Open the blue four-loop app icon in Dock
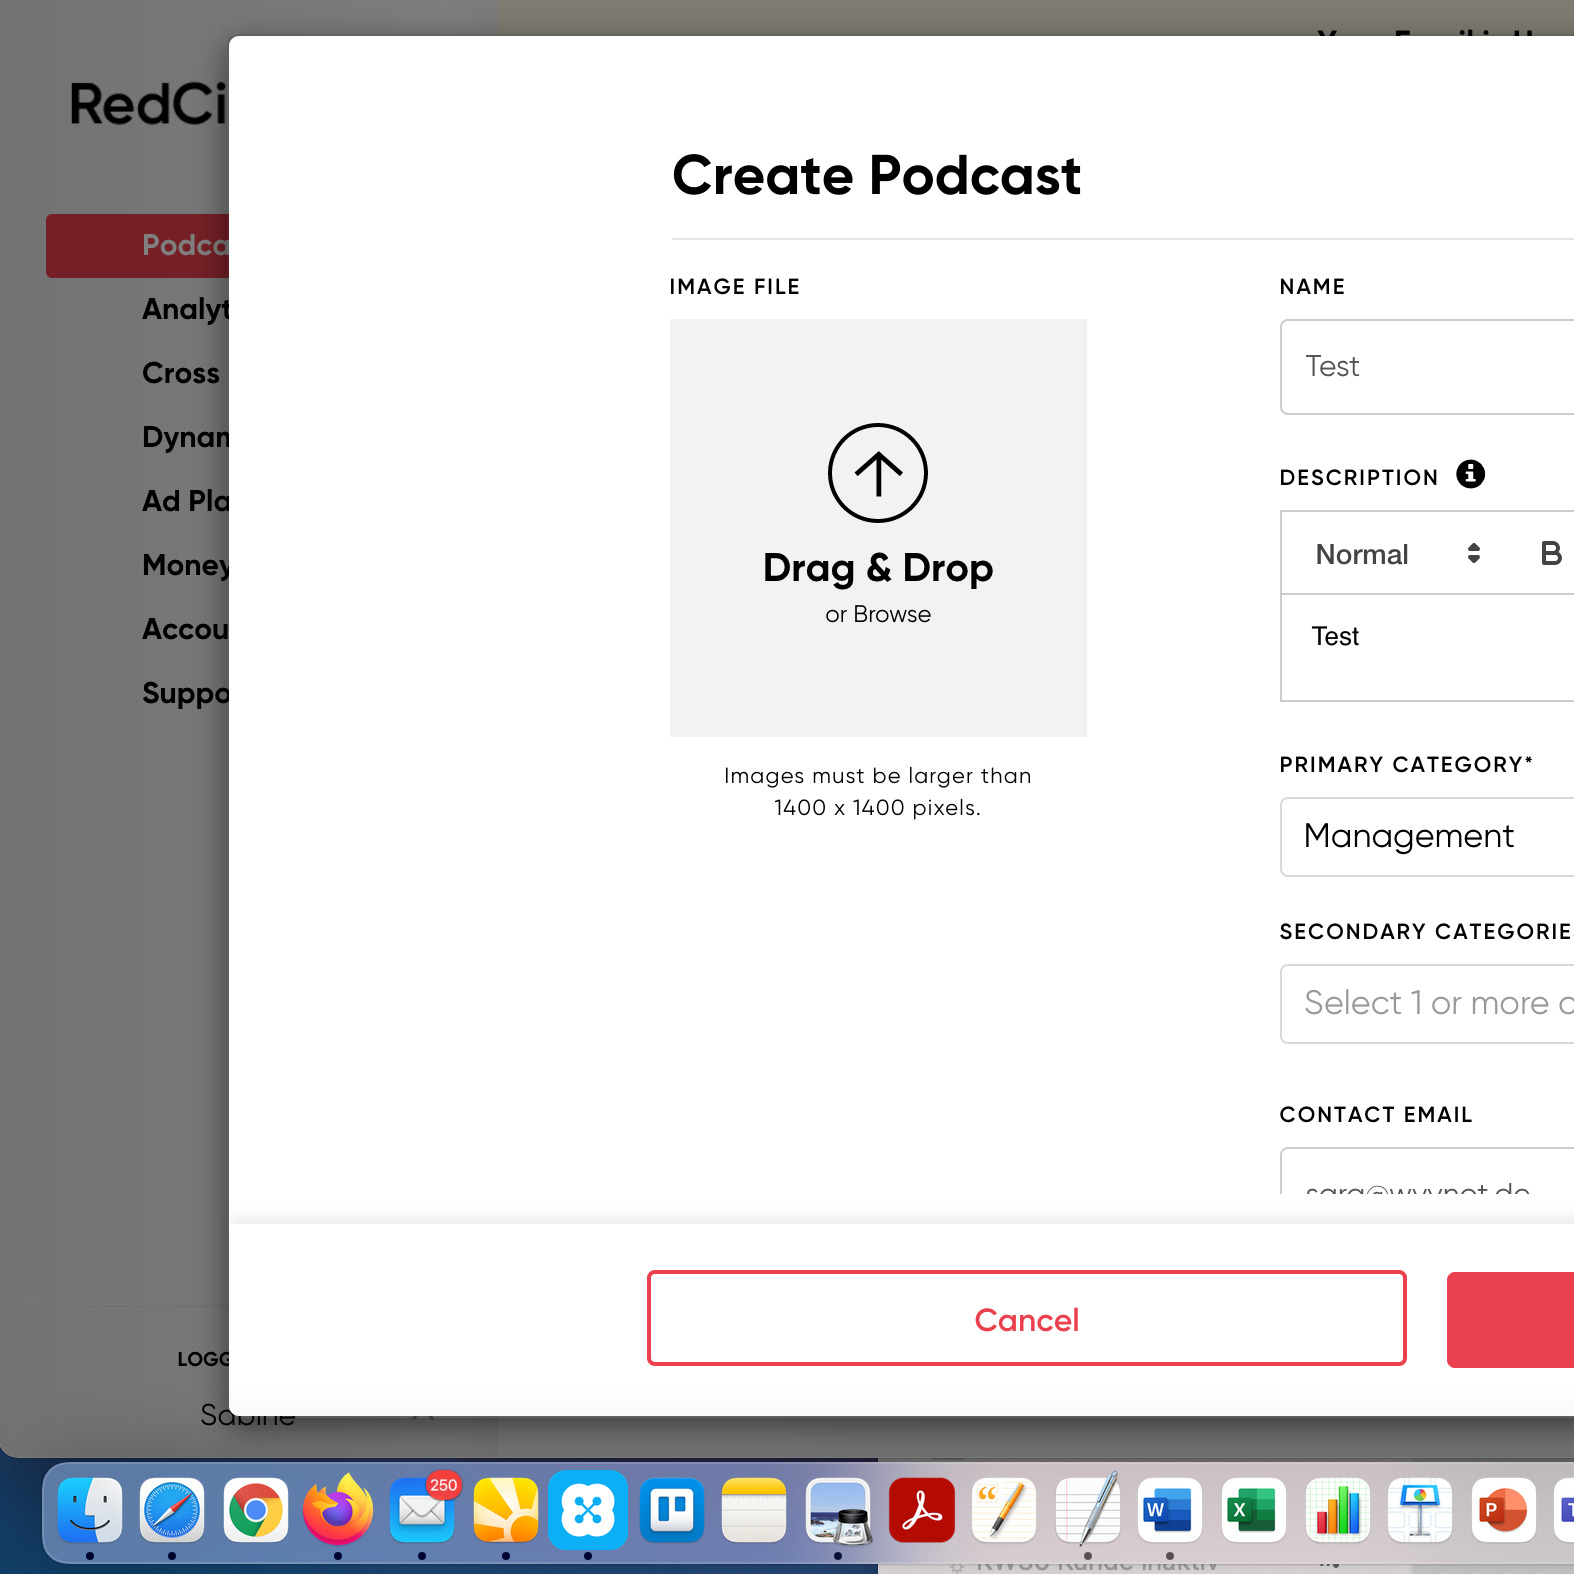This screenshot has height=1574, width=1574. (588, 1510)
